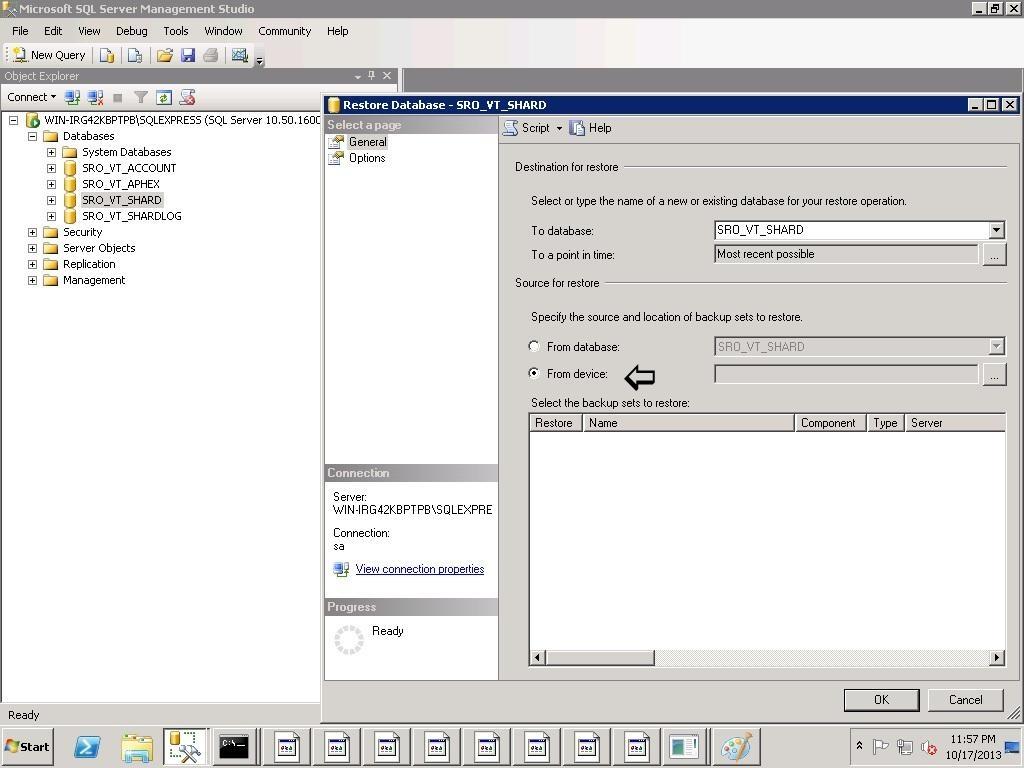
Task: Open the Edit menu
Action: pos(53,31)
